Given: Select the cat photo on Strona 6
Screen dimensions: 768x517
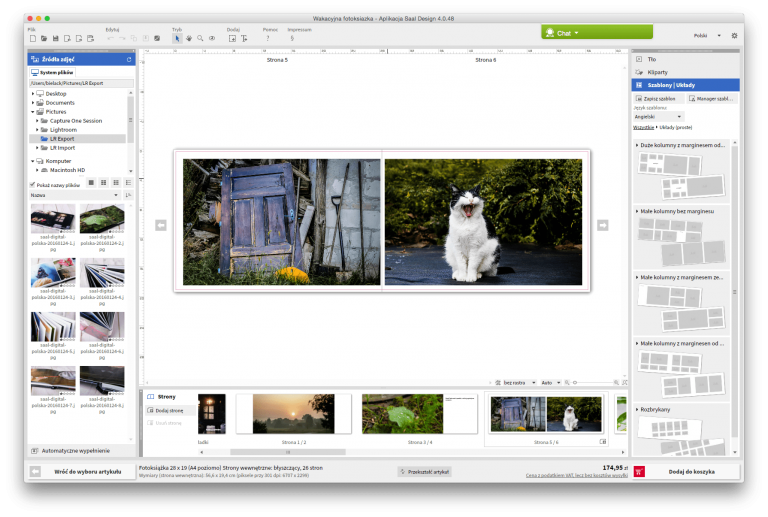Looking at the screenshot, I should (x=483, y=222).
